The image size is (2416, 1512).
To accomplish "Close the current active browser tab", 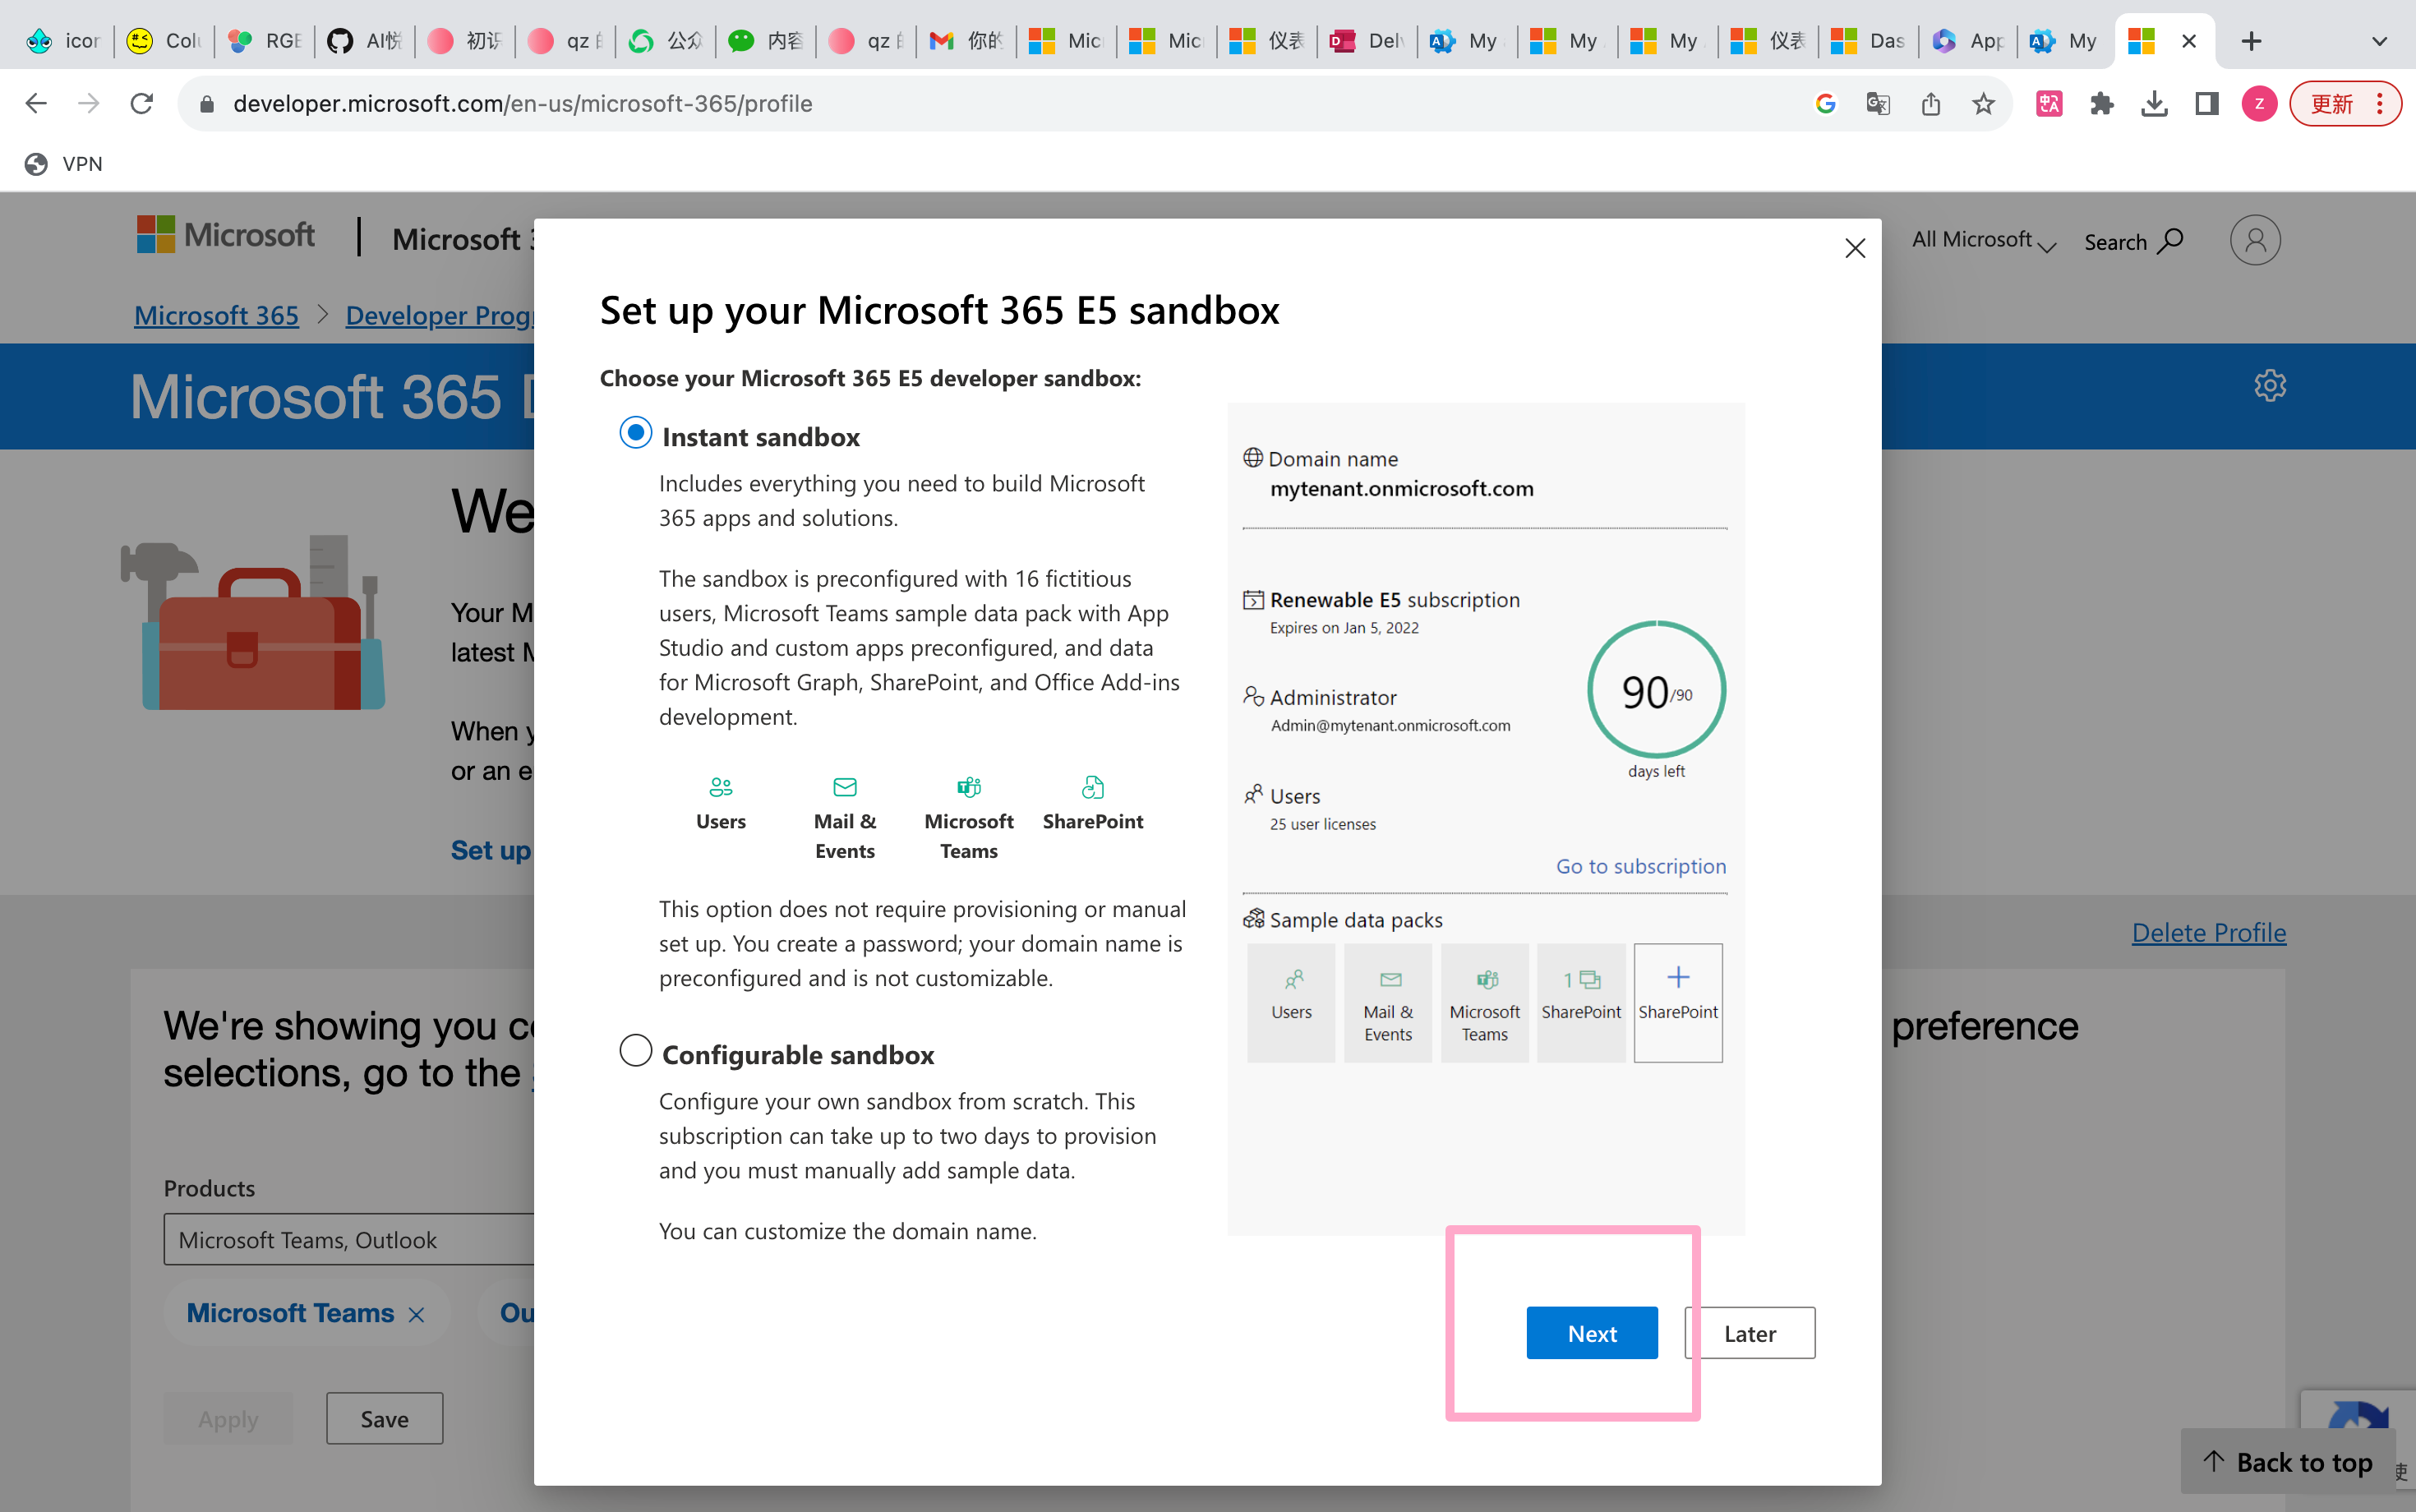I will (x=2189, y=41).
